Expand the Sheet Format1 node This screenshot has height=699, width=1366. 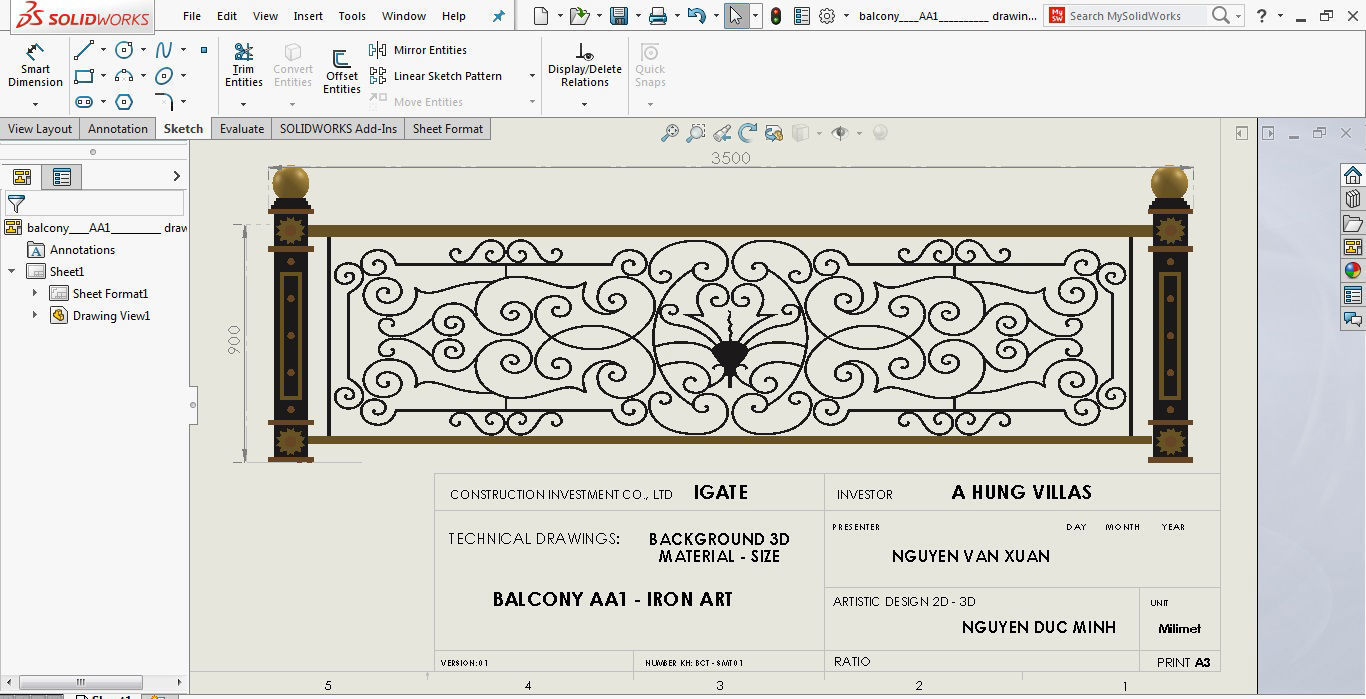[x=35, y=293]
